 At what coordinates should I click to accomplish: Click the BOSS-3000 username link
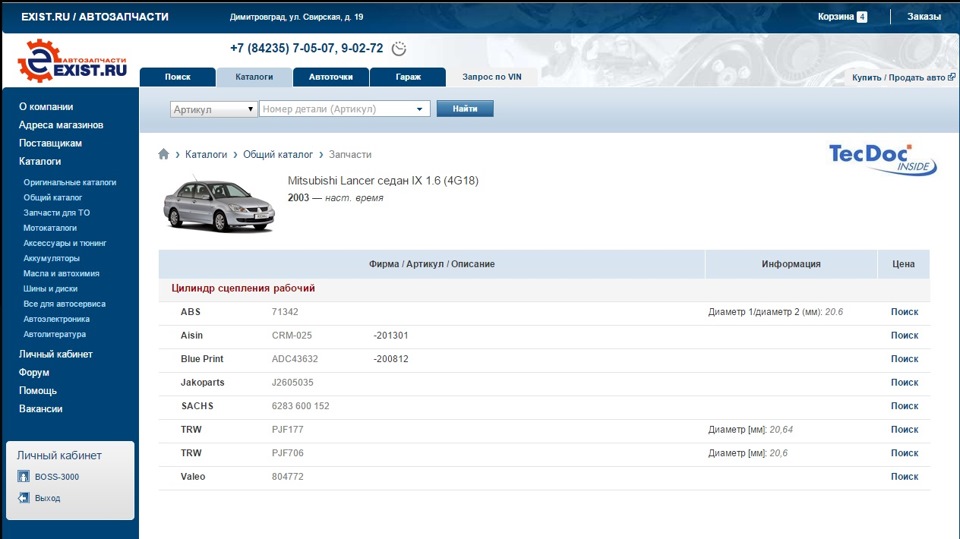pyautogui.click(x=57, y=477)
